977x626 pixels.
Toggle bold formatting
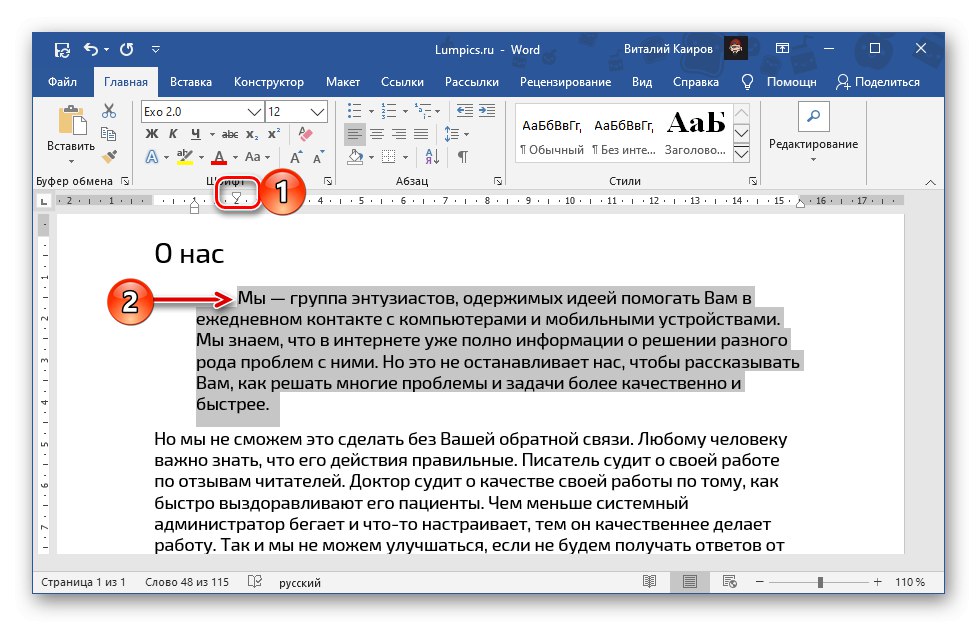[152, 132]
